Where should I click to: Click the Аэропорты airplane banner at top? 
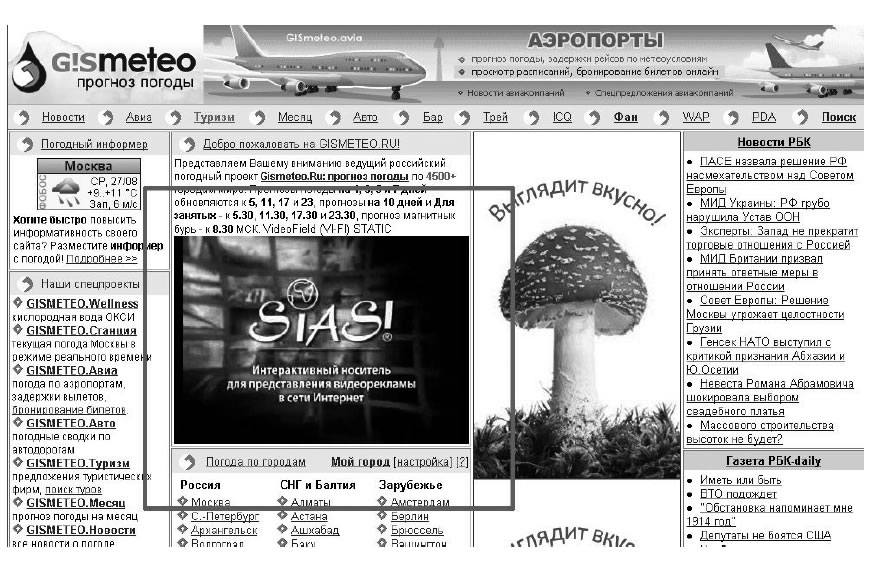(532, 65)
